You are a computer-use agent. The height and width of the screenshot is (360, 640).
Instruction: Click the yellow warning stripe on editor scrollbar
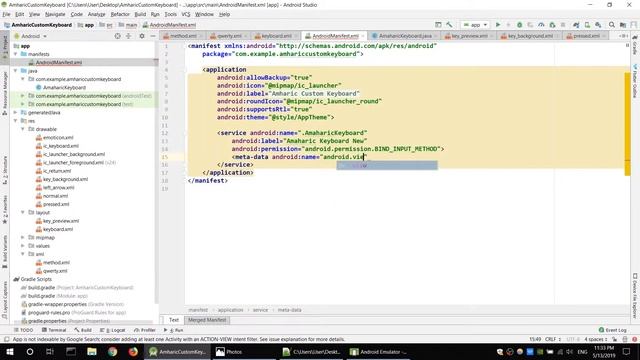627,124
